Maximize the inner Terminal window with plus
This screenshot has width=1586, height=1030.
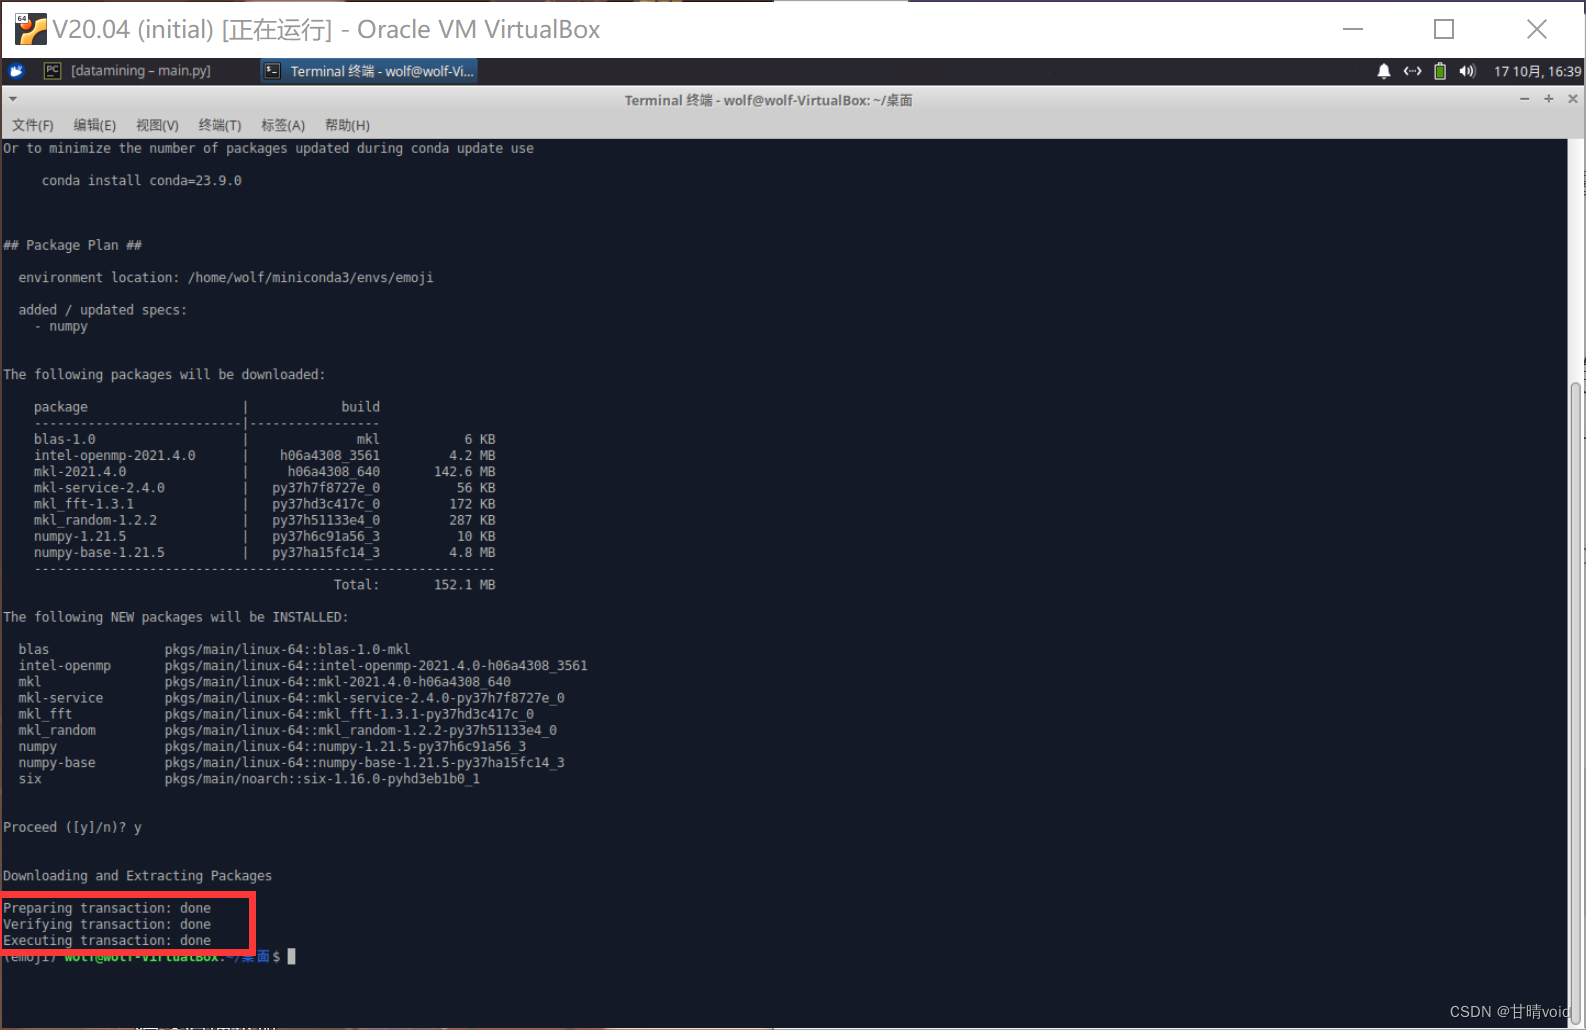coord(1548,99)
